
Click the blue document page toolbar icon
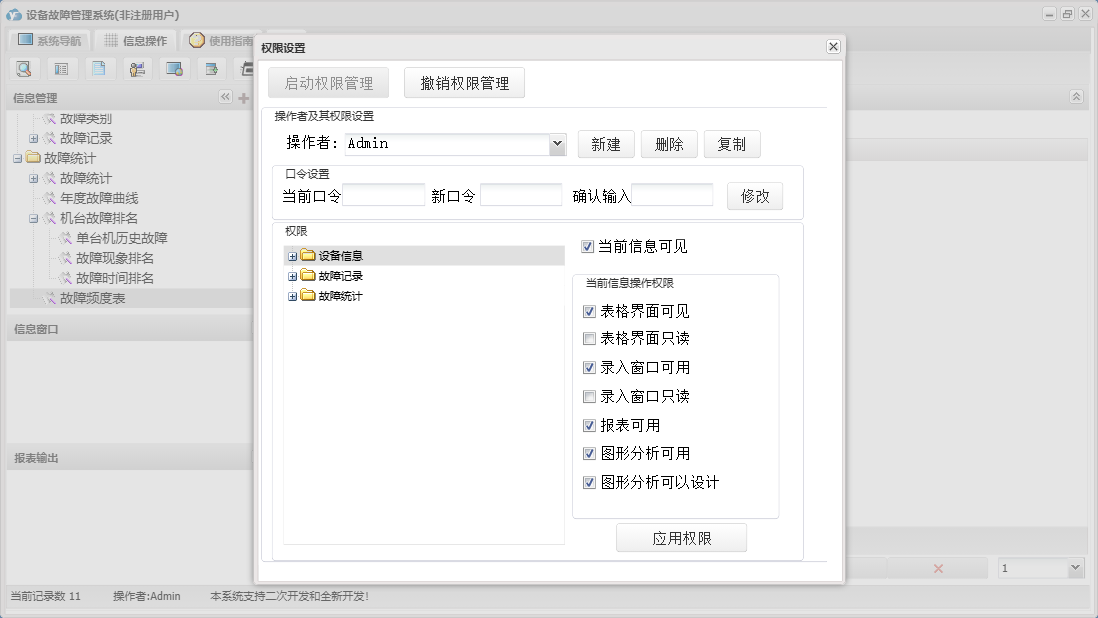coord(99,69)
